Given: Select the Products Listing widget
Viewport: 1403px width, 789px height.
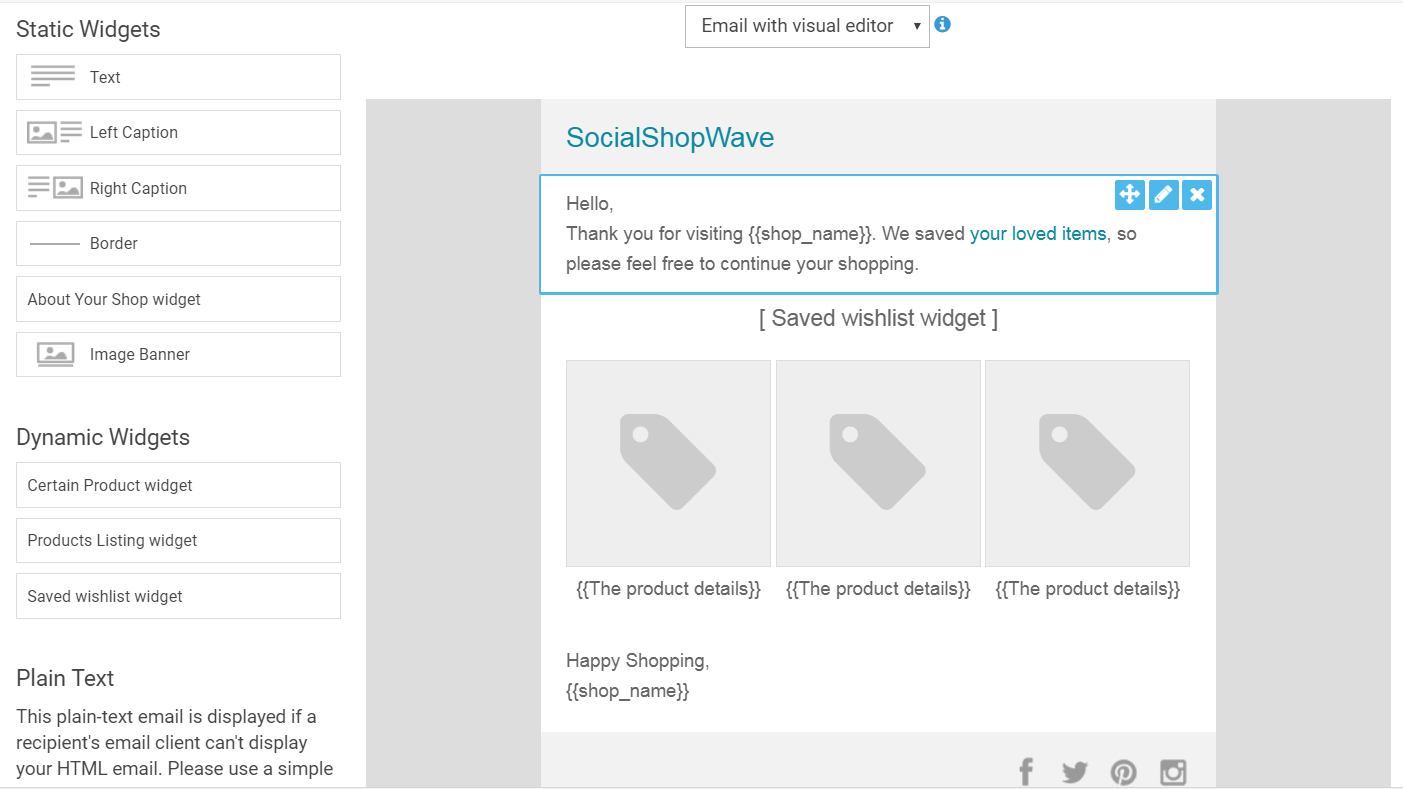Looking at the screenshot, I should [x=178, y=540].
